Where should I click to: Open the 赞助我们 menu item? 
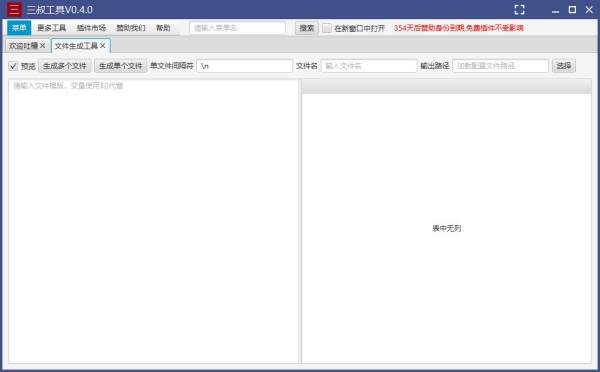(131, 28)
